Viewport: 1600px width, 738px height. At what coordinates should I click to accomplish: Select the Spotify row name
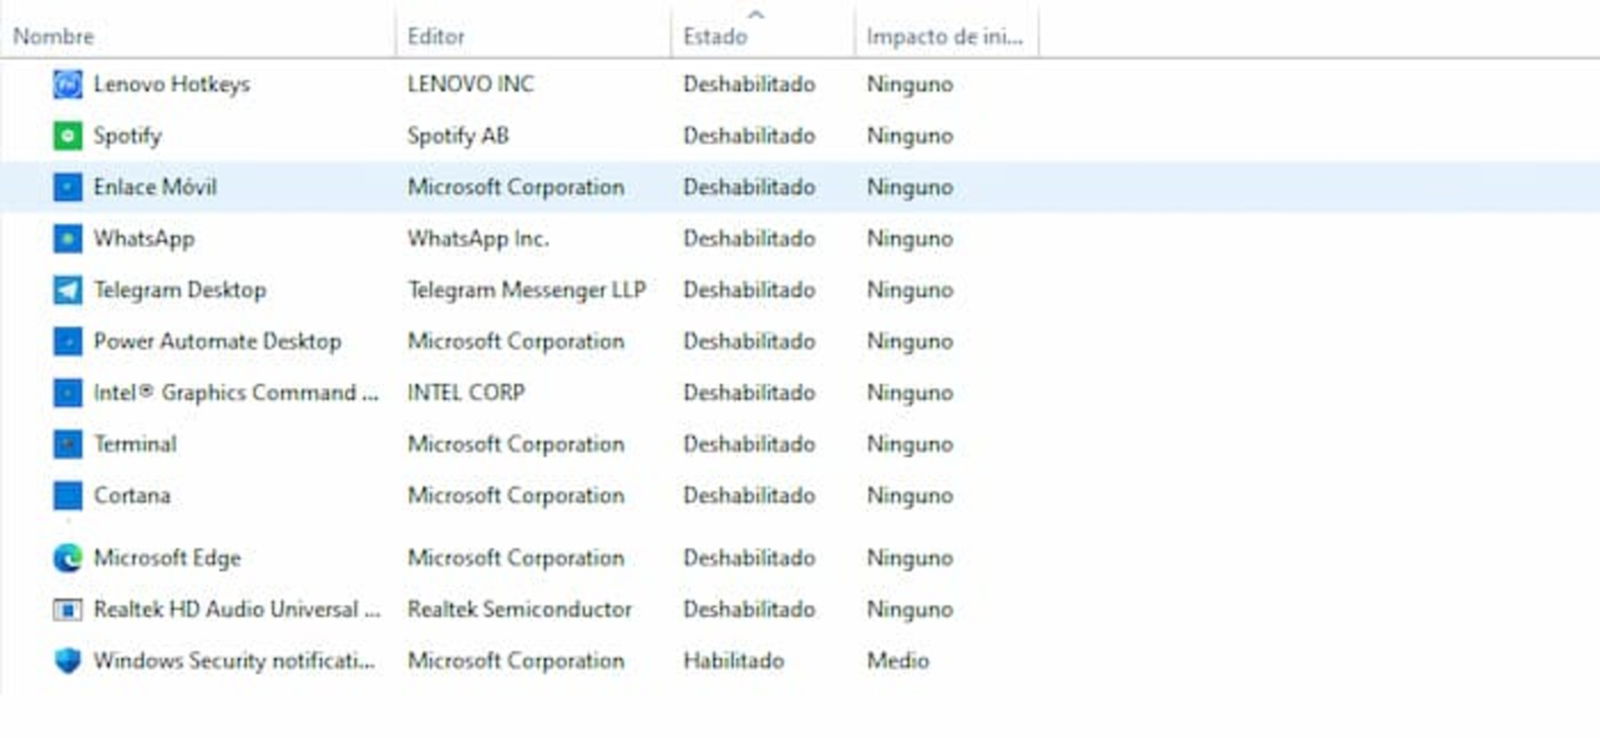[x=127, y=136]
